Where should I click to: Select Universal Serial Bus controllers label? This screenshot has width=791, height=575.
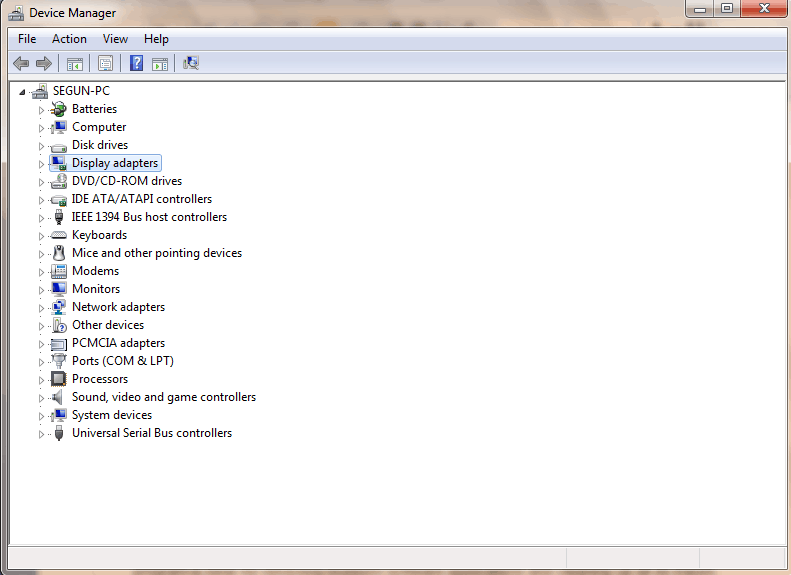coord(152,433)
